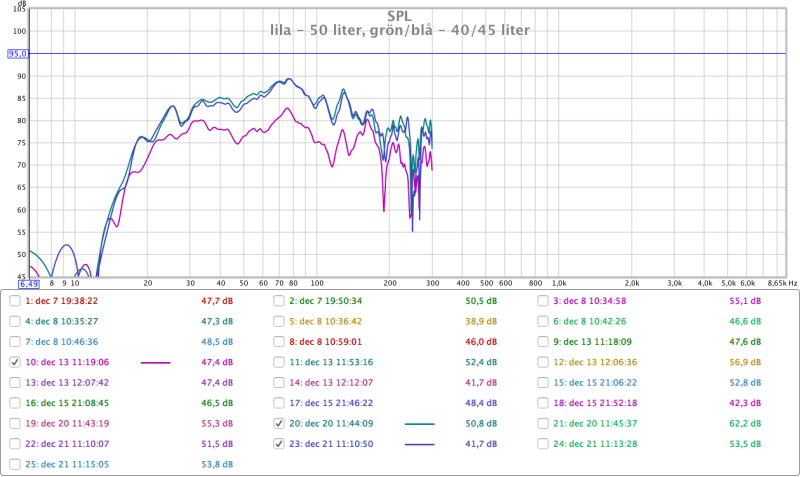Click the 1,0k frequency axis label
The width and height of the screenshot is (800, 477).
click(559, 283)
